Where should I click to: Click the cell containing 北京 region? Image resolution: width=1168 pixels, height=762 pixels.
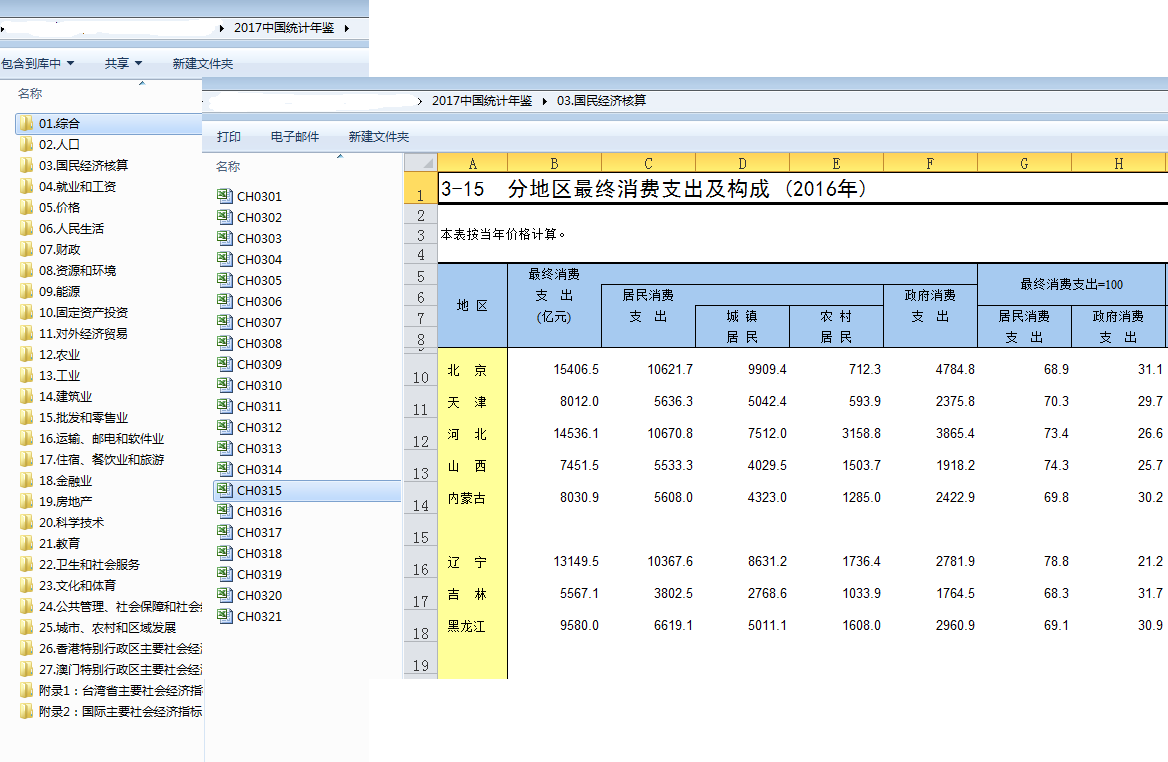coord(467,370)
